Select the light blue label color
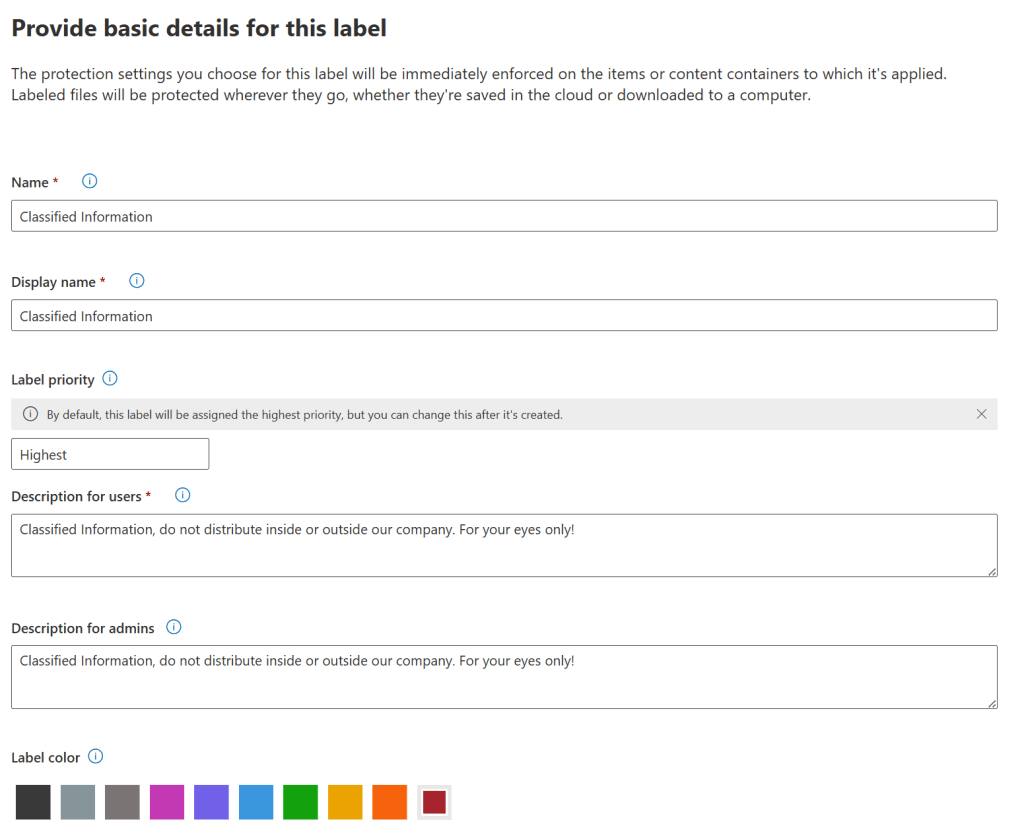The image size is (1024, 837). tap(256, 801)
